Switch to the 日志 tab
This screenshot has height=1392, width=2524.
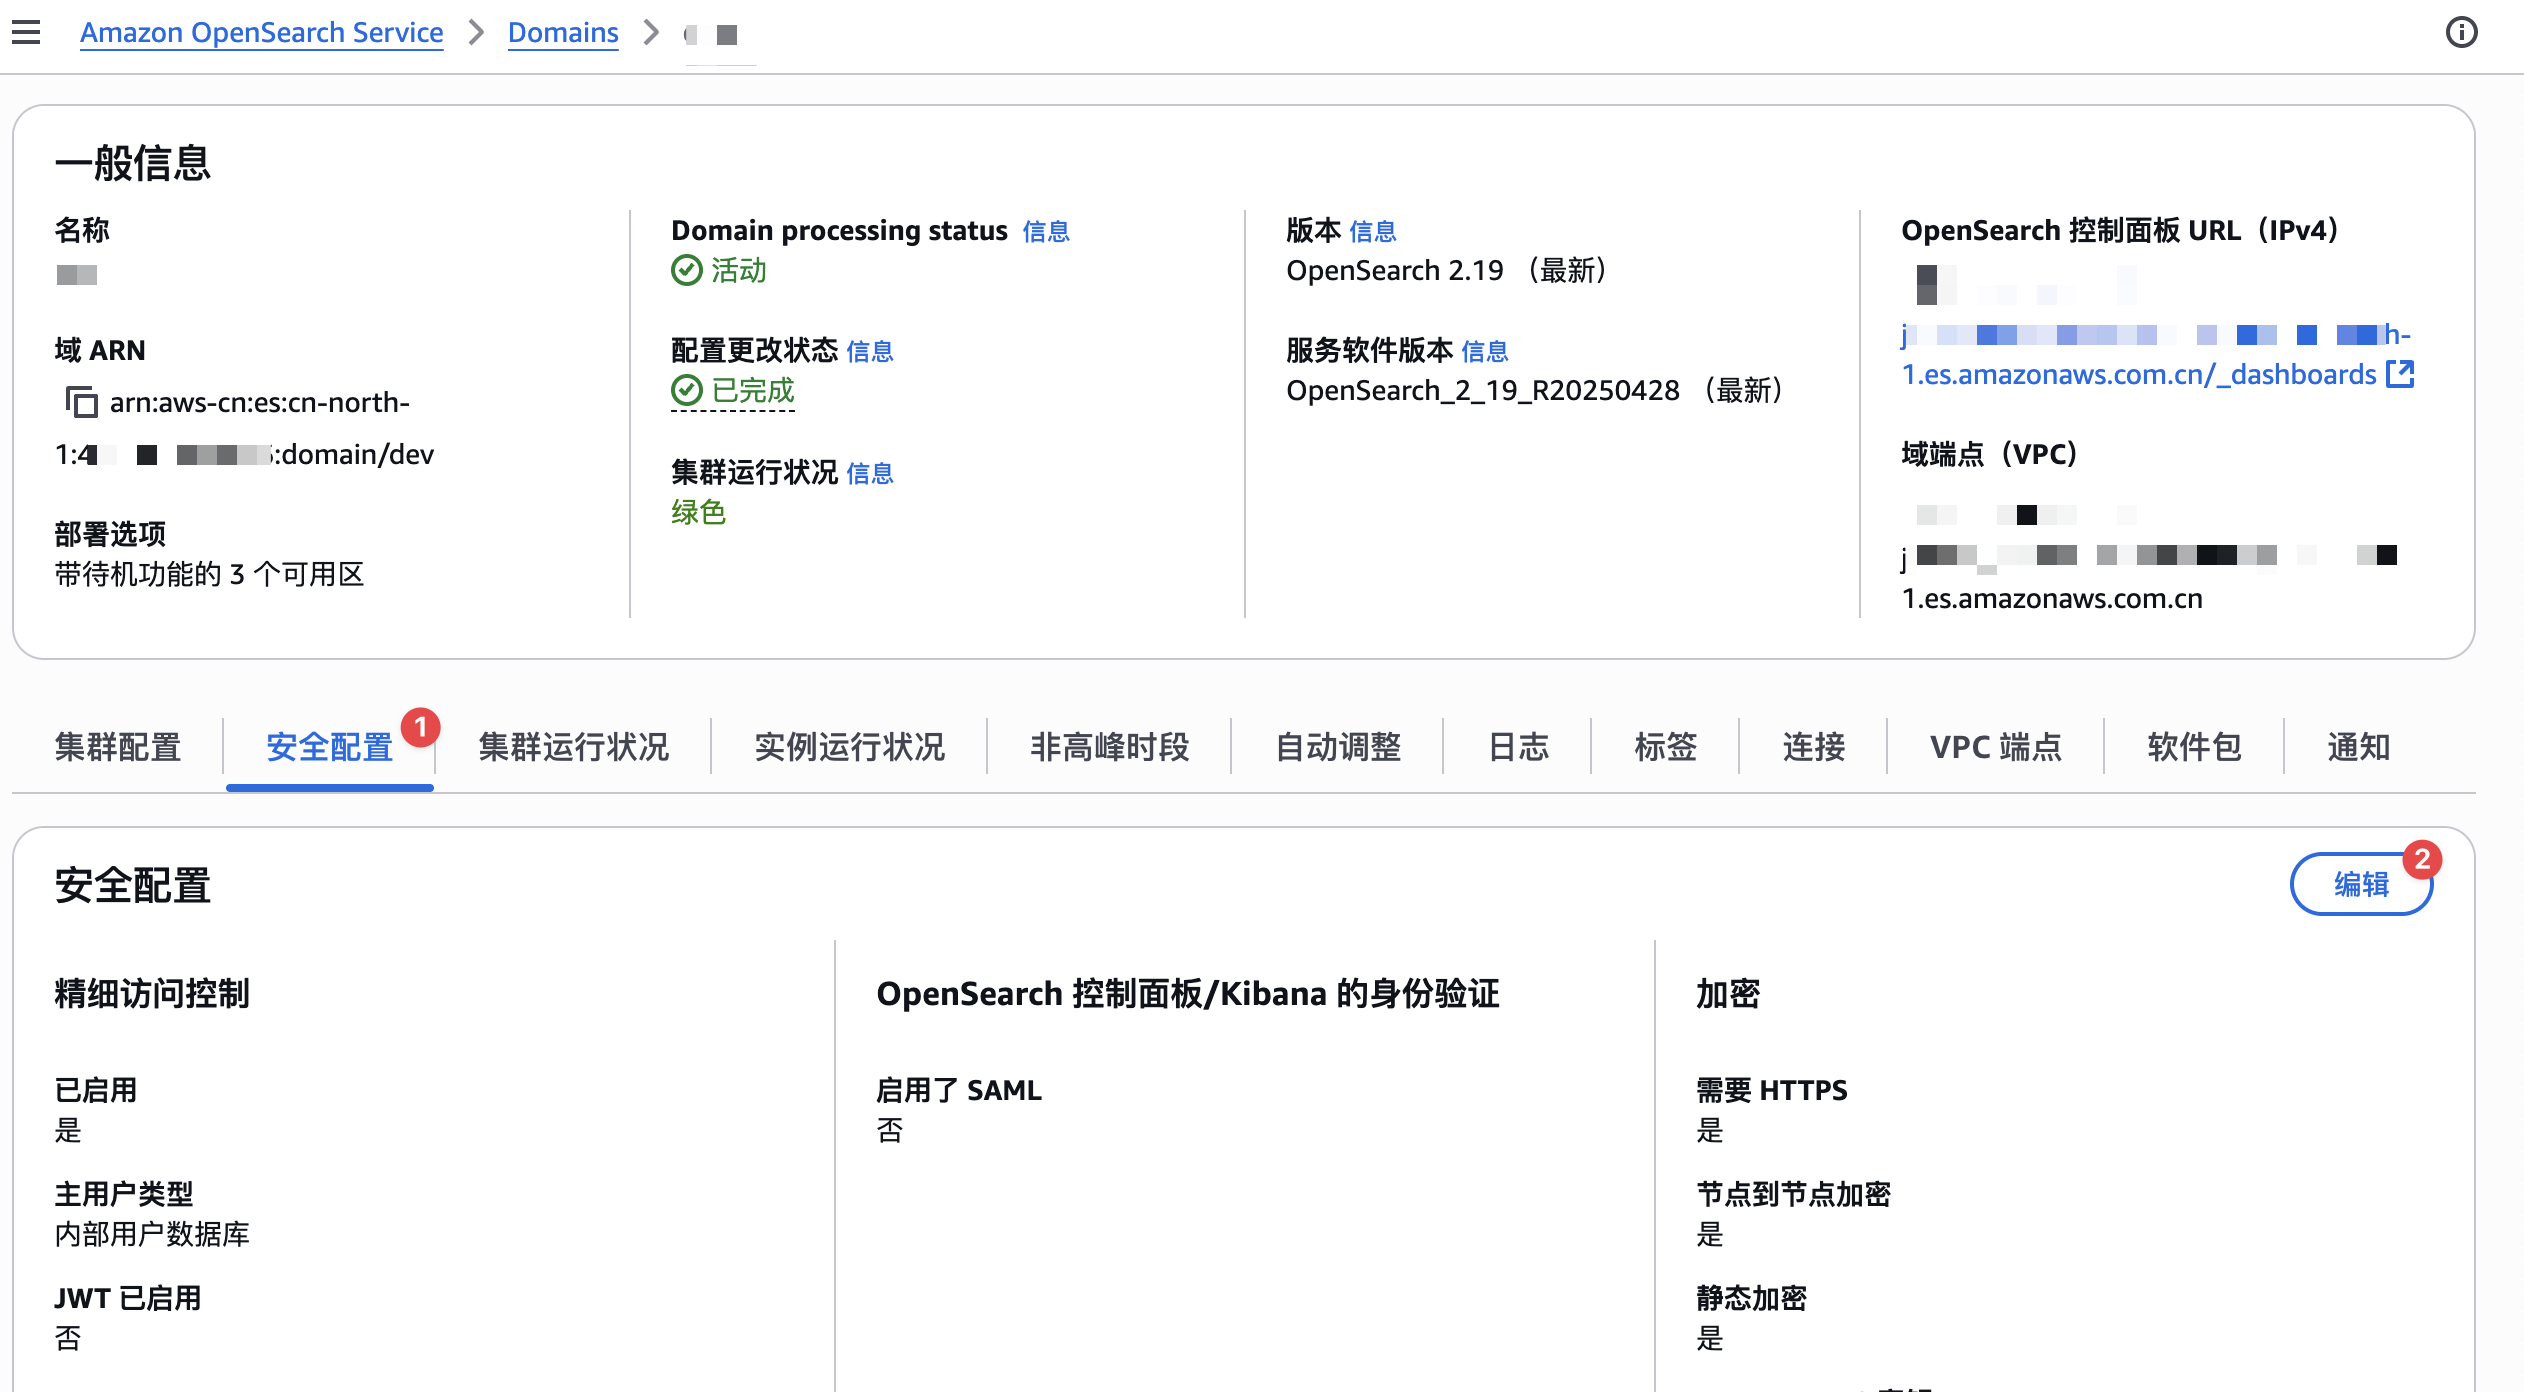point(1518,747)
